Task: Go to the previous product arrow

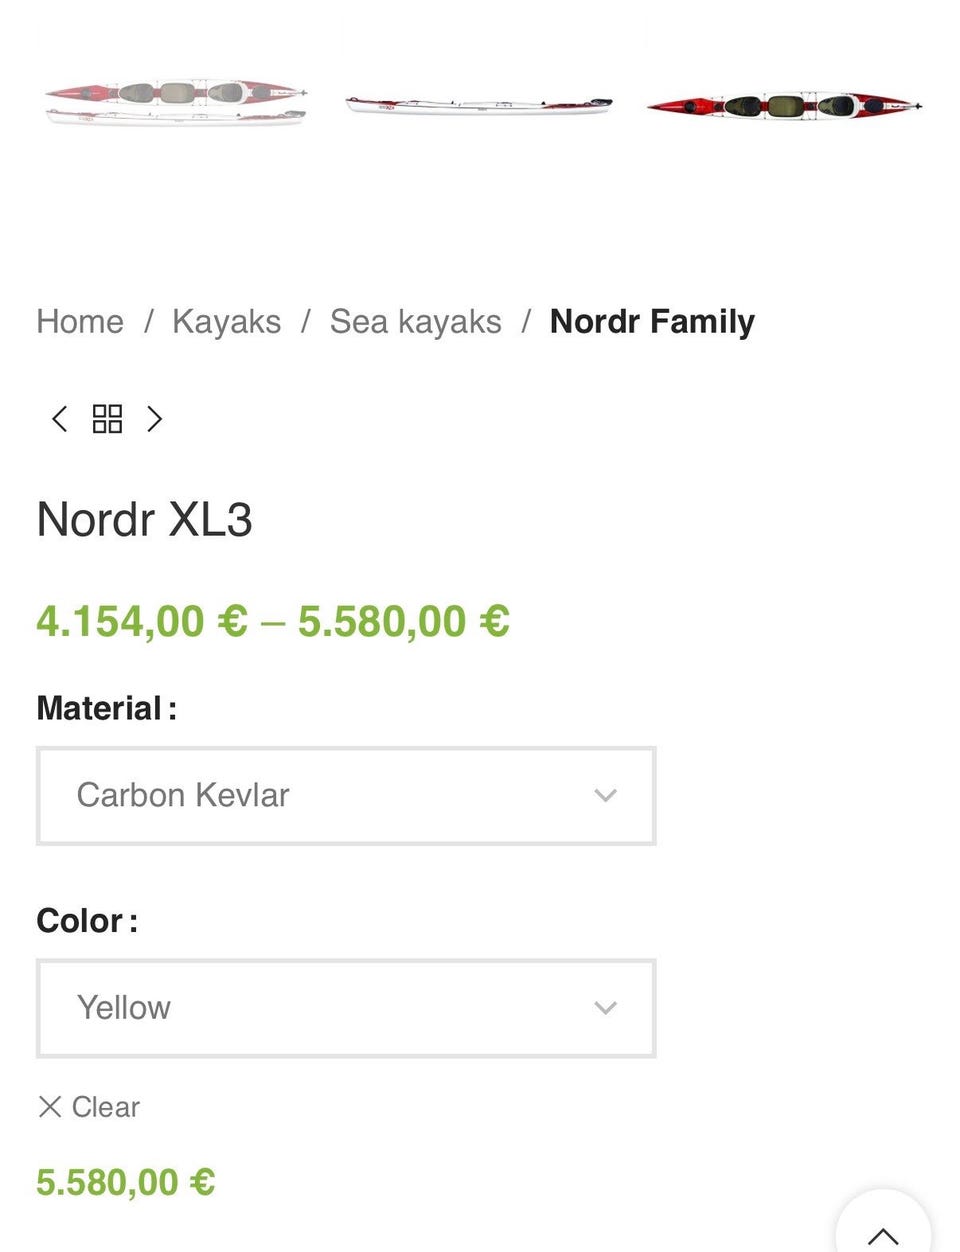Action: (x=59, y=419)
